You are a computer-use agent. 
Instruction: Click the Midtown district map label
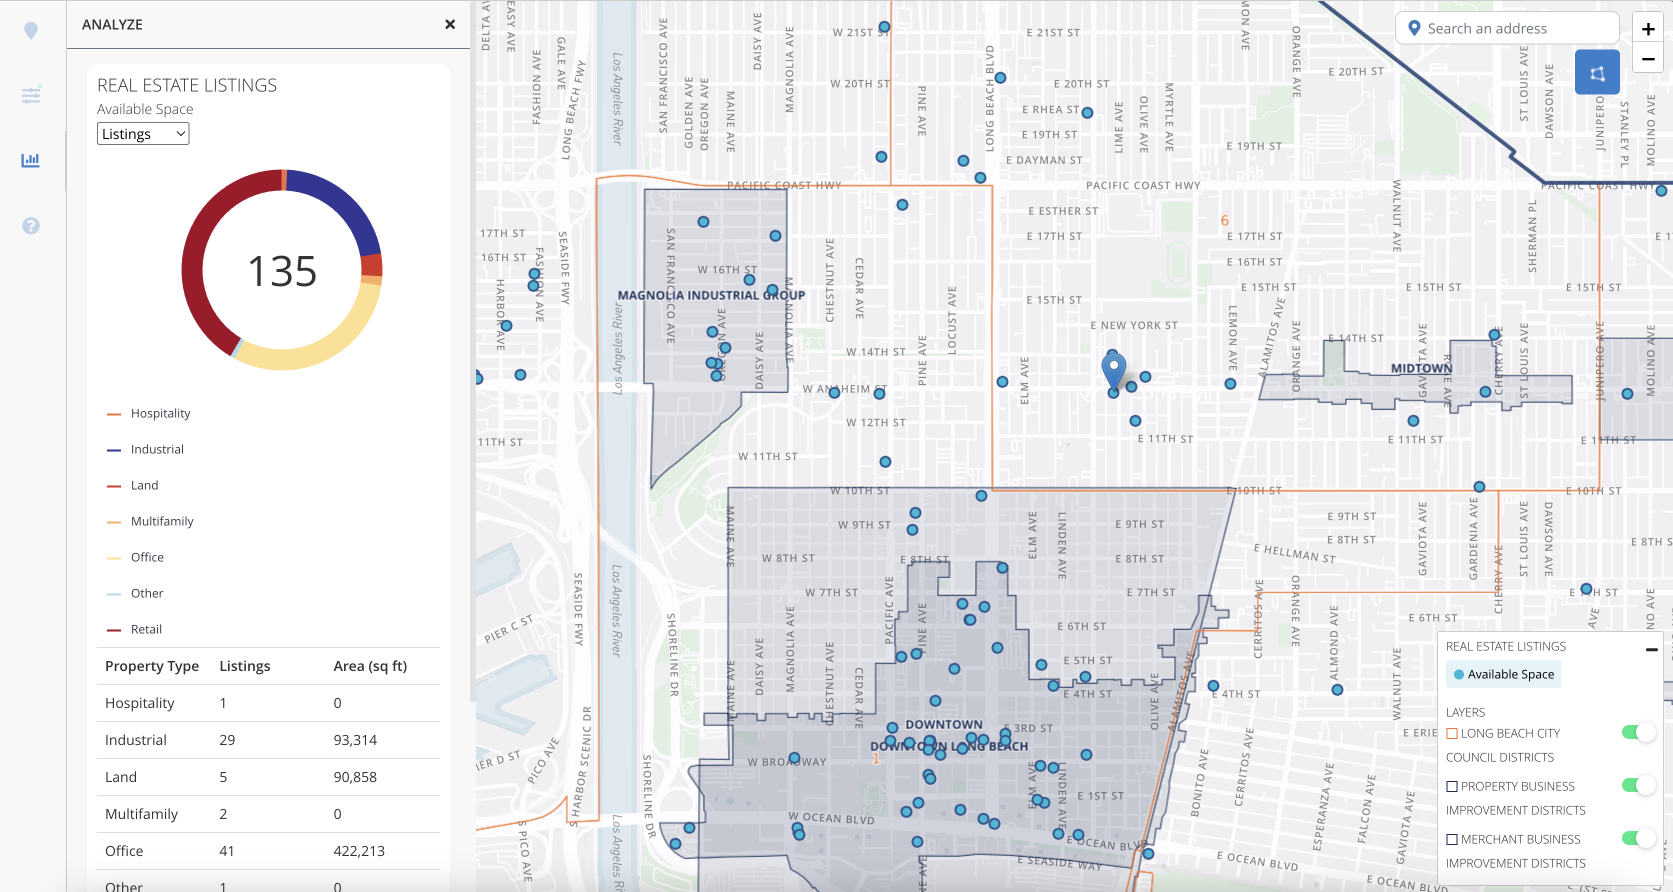[1421, 369]
